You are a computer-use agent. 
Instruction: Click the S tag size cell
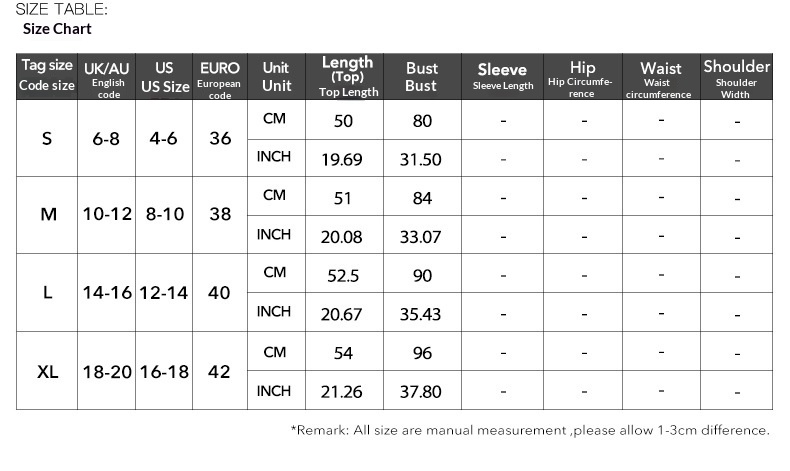tap(47, 139)
